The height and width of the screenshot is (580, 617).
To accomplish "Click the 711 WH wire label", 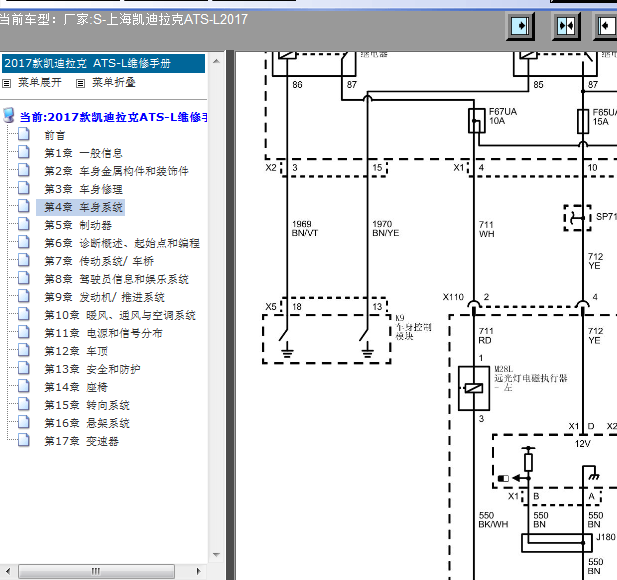I will tap(486, 229).
